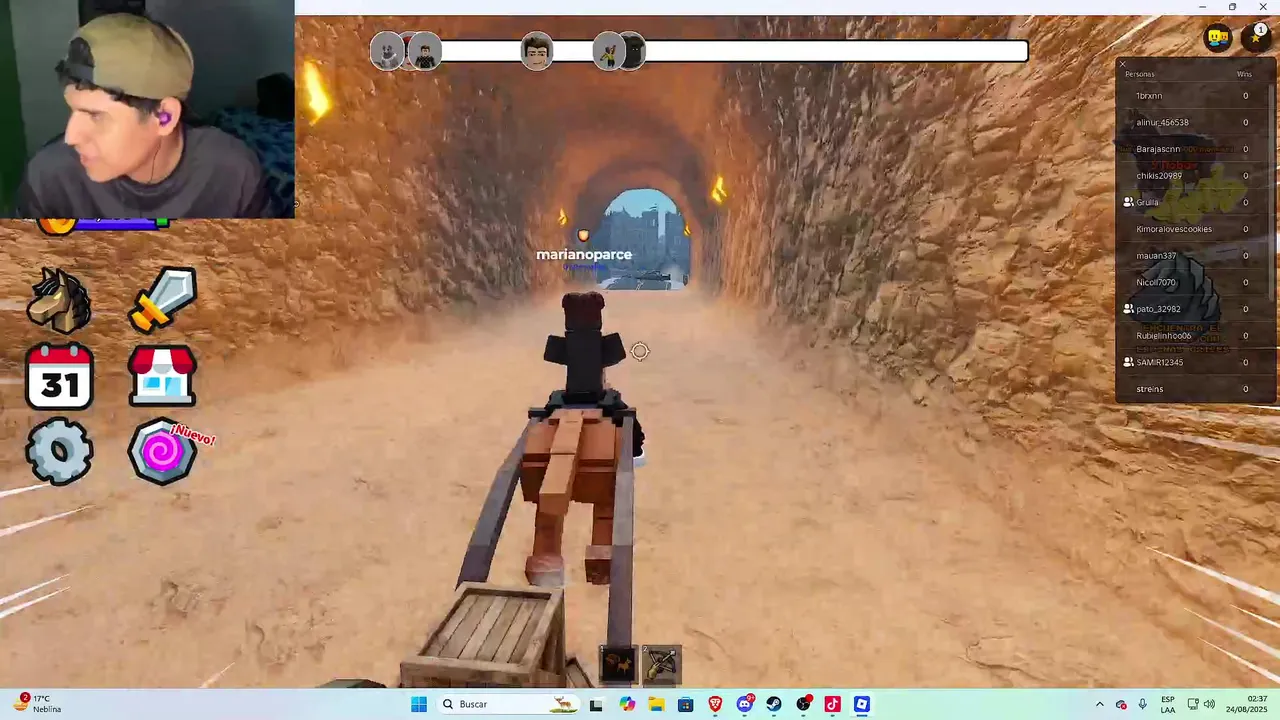Viewport: 1280px width, 720px height.
Task: Click the streamer webcam overlay
Action: click(147, 109)
